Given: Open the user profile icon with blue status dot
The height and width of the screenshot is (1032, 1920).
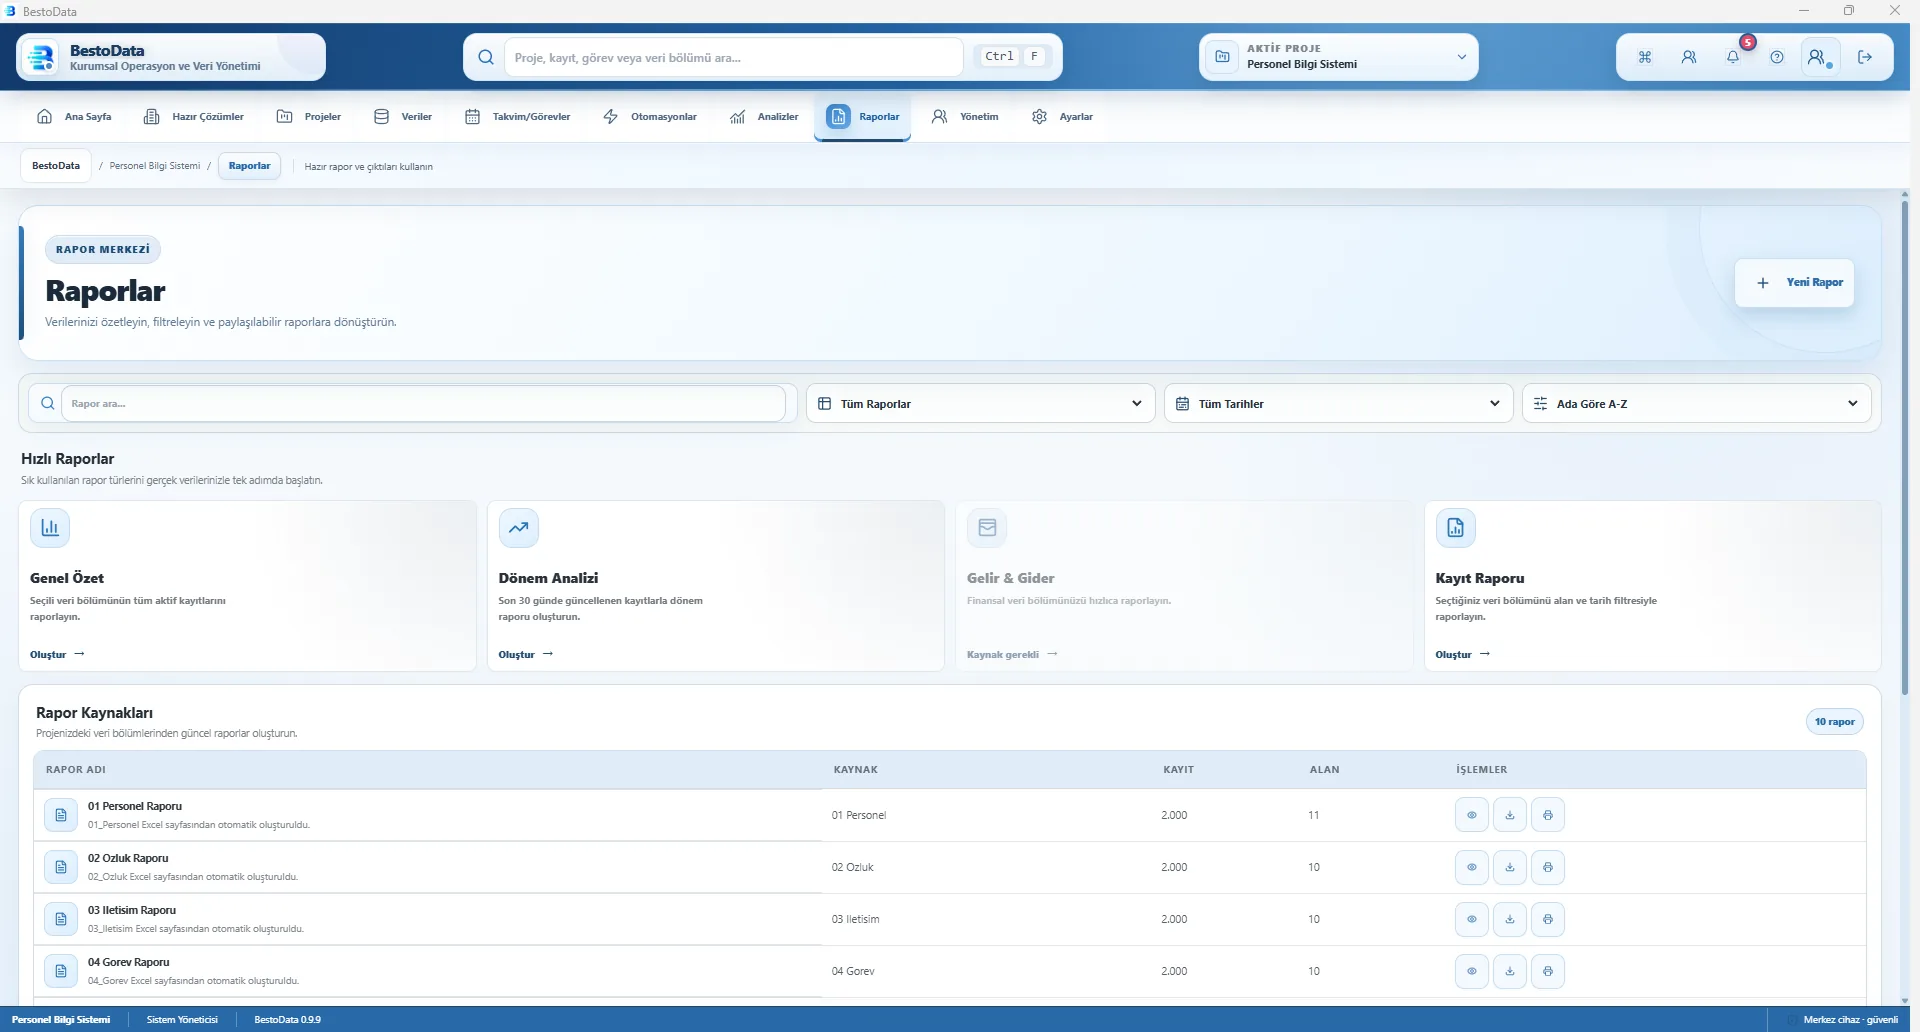Looking at the screenshot, I should (x=1819, y=57).
